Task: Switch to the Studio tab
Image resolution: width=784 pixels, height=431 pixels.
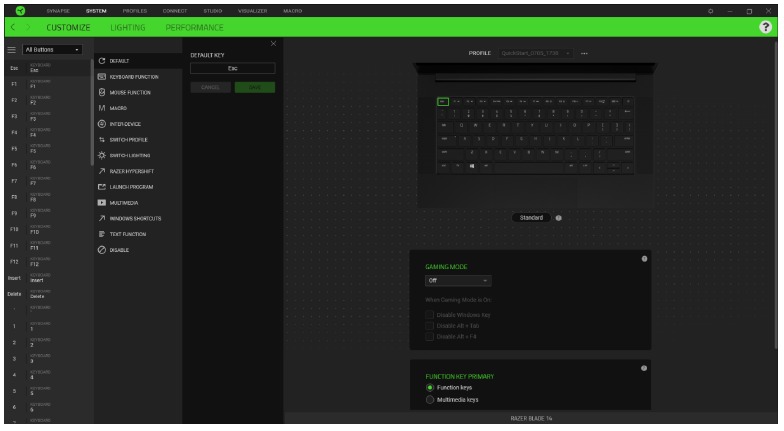Action: pyautogui.click(x=212, y=10)
